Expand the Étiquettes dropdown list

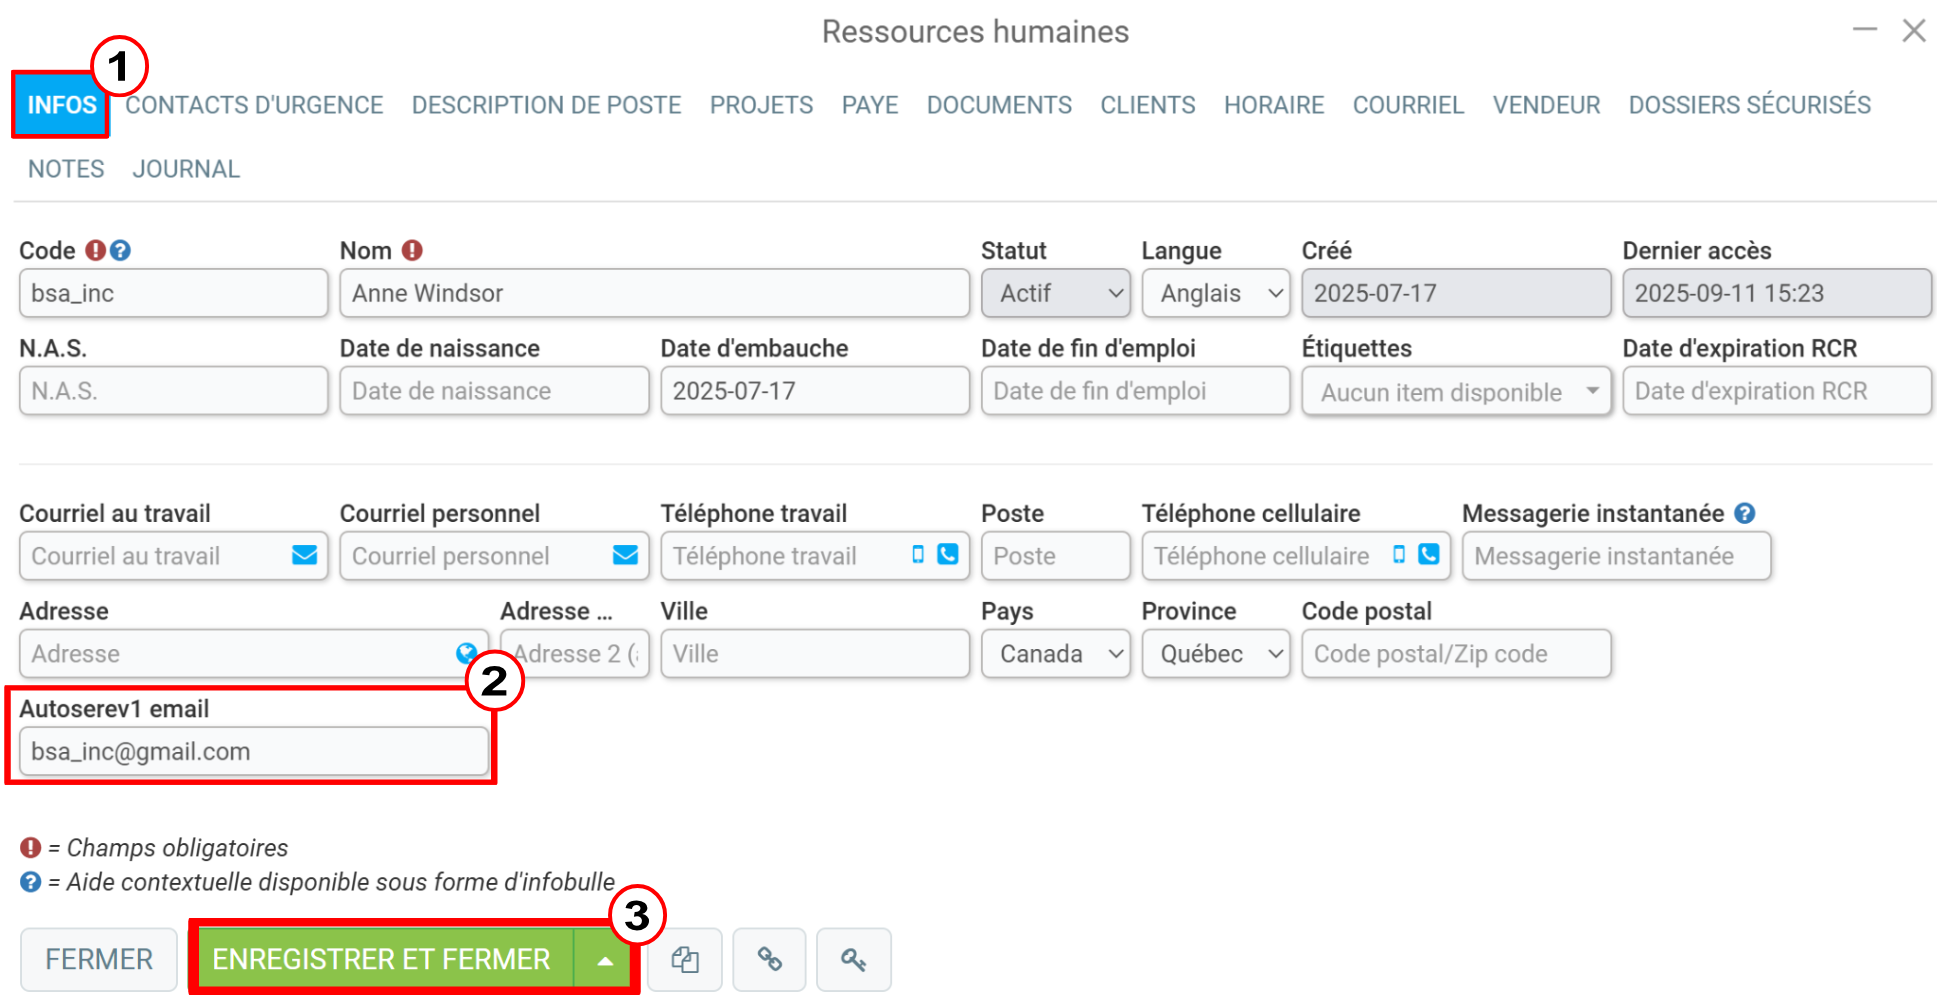[x=1456, y=391]
